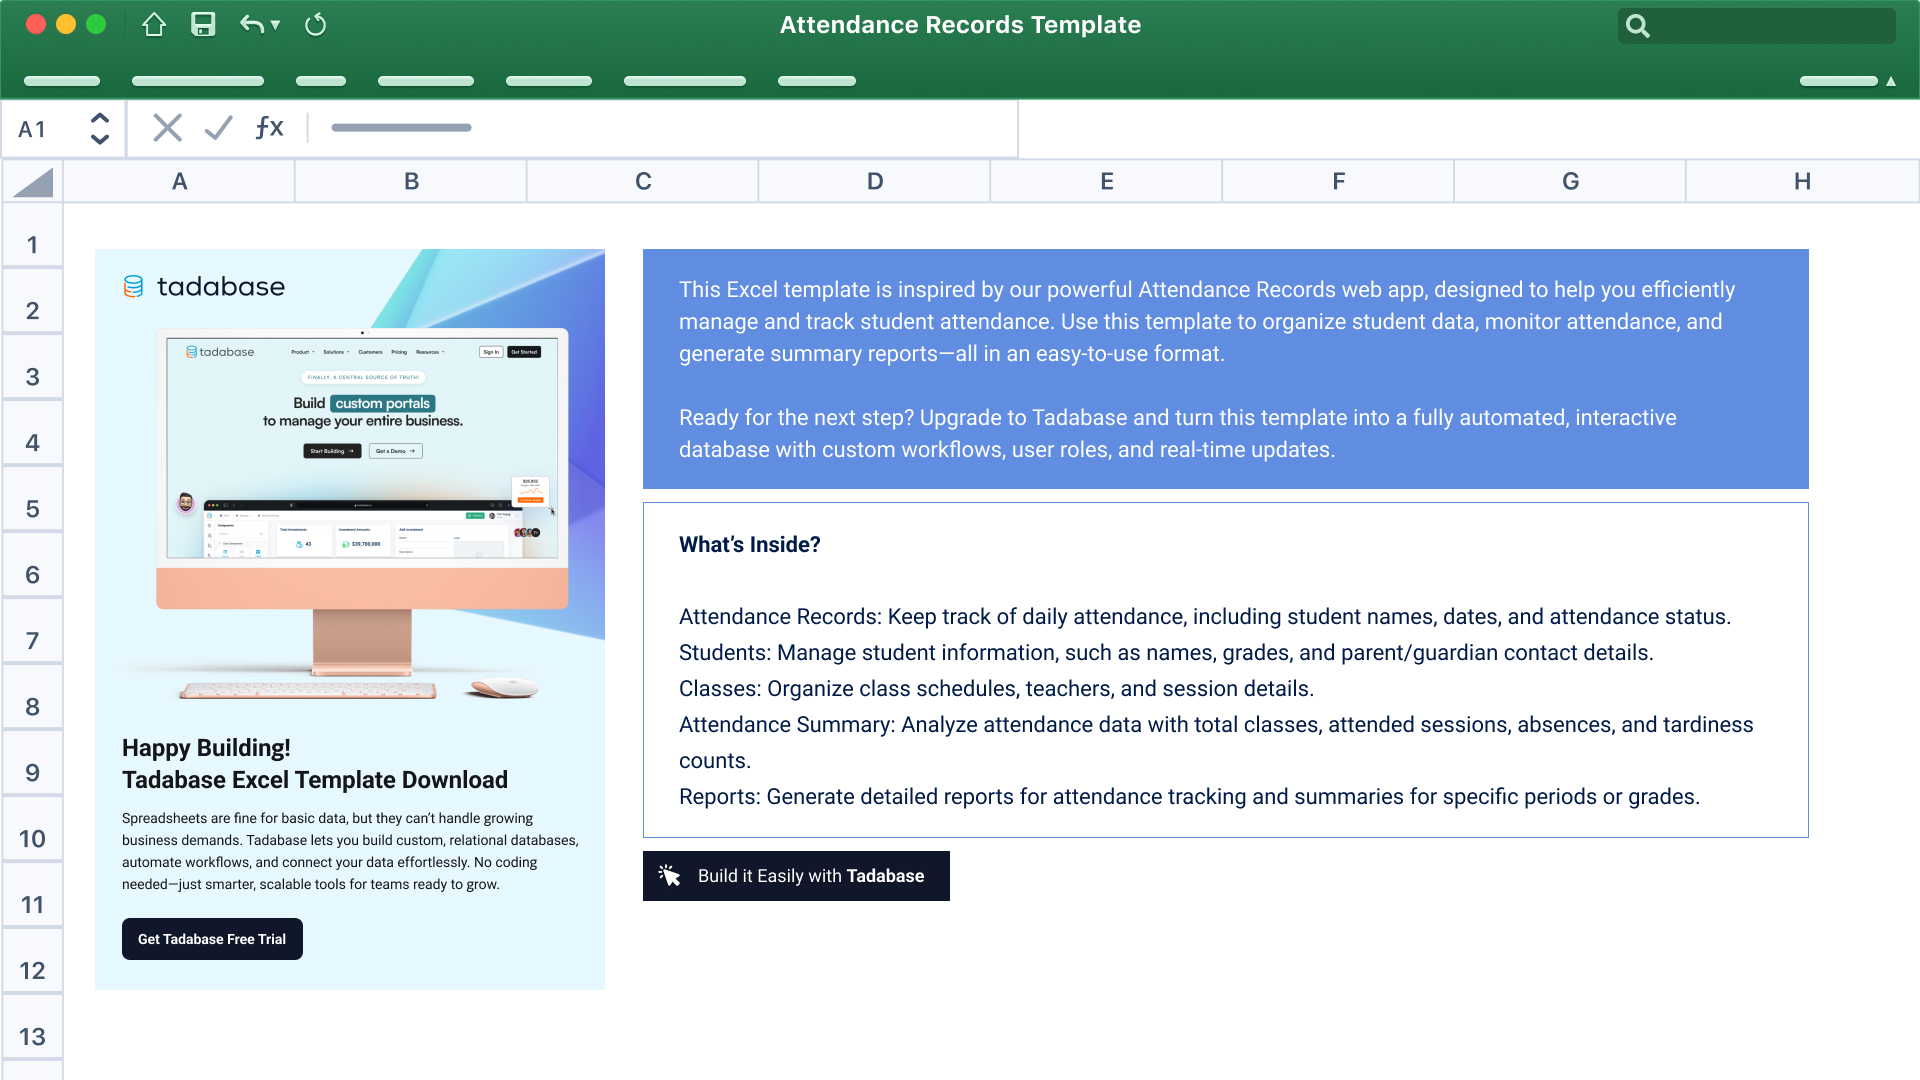This screenshot has height=1080, width=1920.
Task: Click the tadabase logo icon
Action: coord(133,287)
